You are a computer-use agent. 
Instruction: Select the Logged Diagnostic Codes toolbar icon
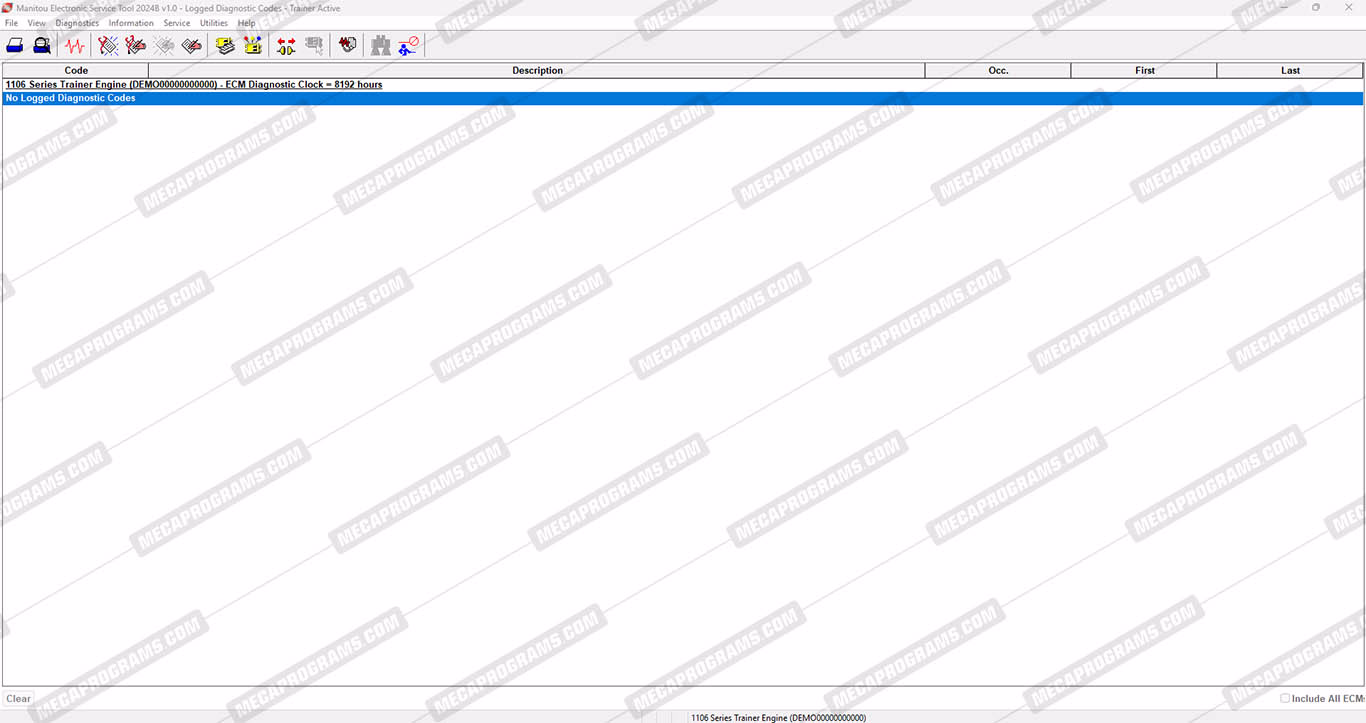click(136, 45)
